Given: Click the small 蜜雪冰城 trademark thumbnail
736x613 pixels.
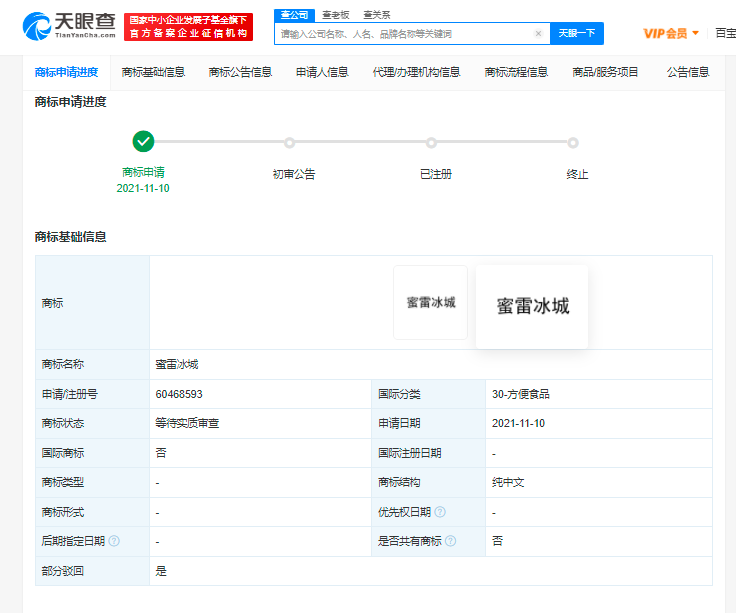Looking at the screenshot, I should pos(430,302).
